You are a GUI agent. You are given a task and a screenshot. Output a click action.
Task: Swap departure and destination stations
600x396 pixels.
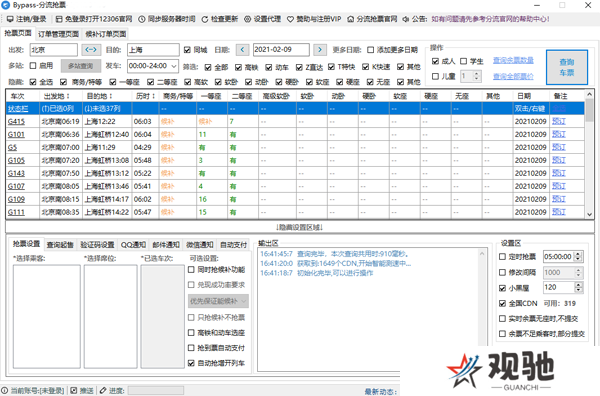pyautogui.click(x=91, y=50)
